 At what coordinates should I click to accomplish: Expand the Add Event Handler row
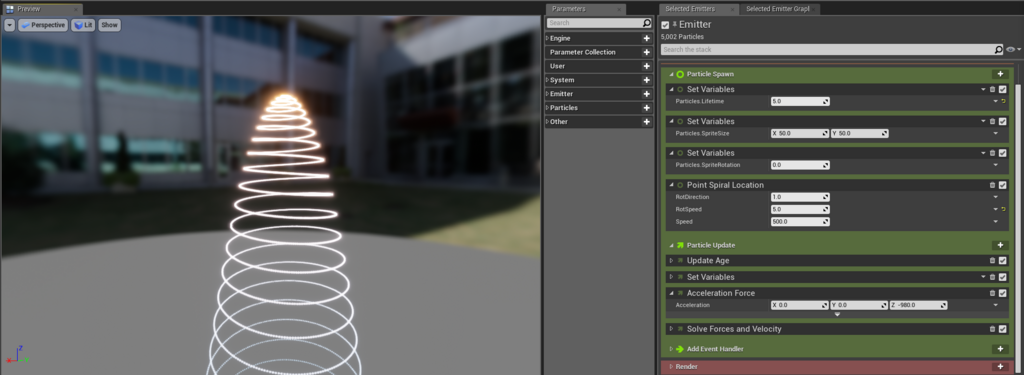671,349
